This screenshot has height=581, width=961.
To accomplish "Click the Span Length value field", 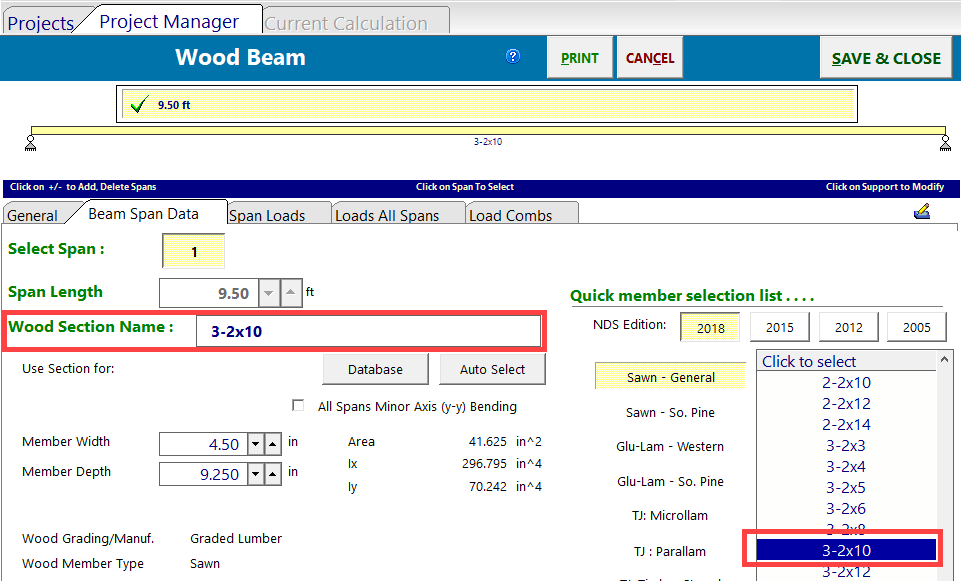I will [x=209, y=293].
